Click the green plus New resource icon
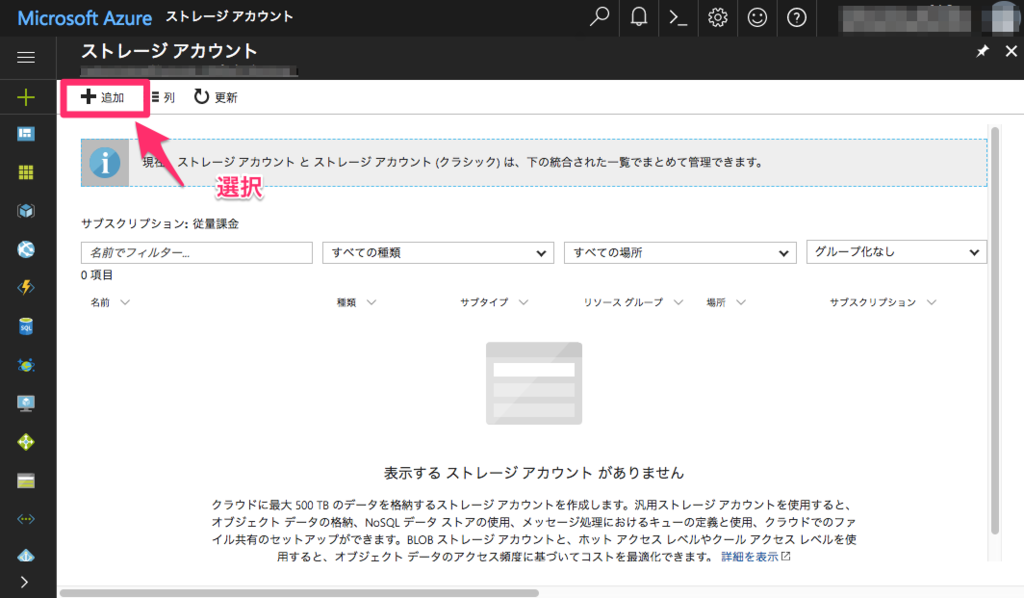Image resolution: width=1024 pixels, height=598 pixels. click(x=26, y=97)
